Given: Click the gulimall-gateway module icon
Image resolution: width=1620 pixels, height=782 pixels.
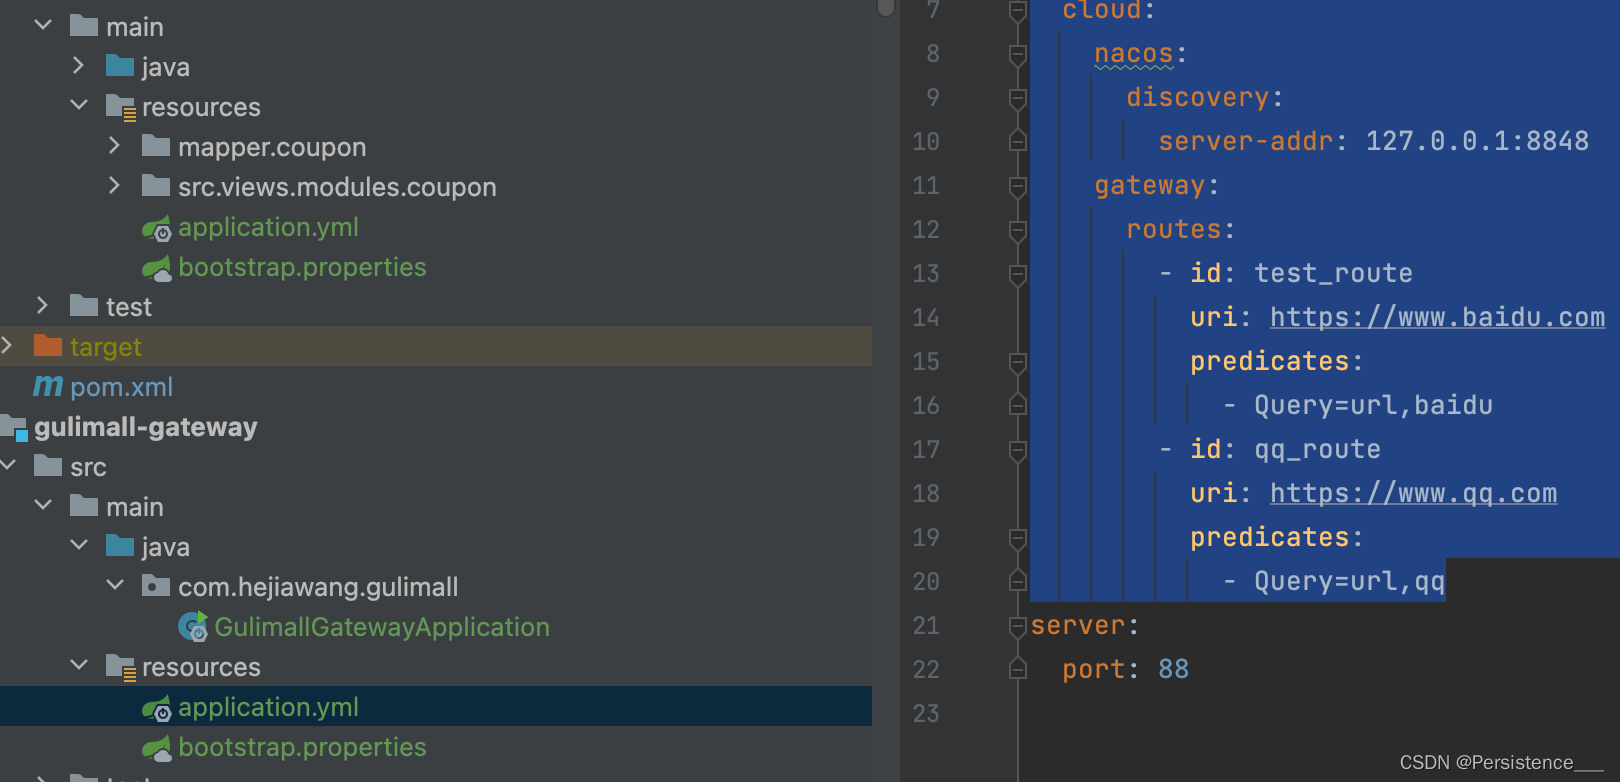Looking at the screenshot, I should pyautogui.click(x=14, y=427).
